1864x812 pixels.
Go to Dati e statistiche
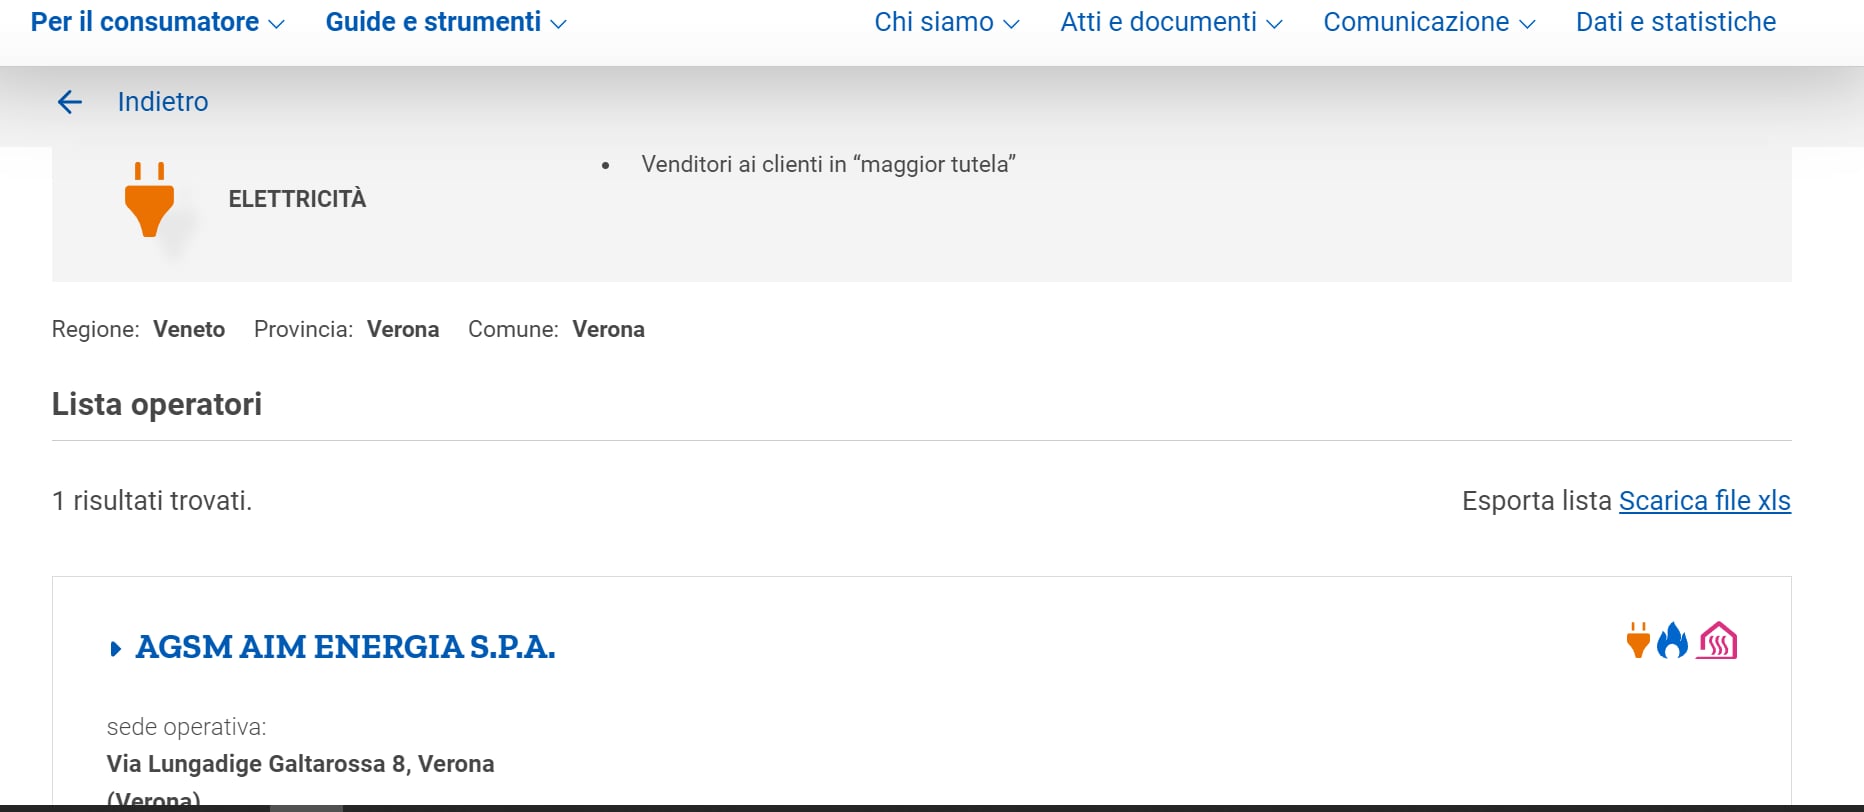tap(1676, 22)
